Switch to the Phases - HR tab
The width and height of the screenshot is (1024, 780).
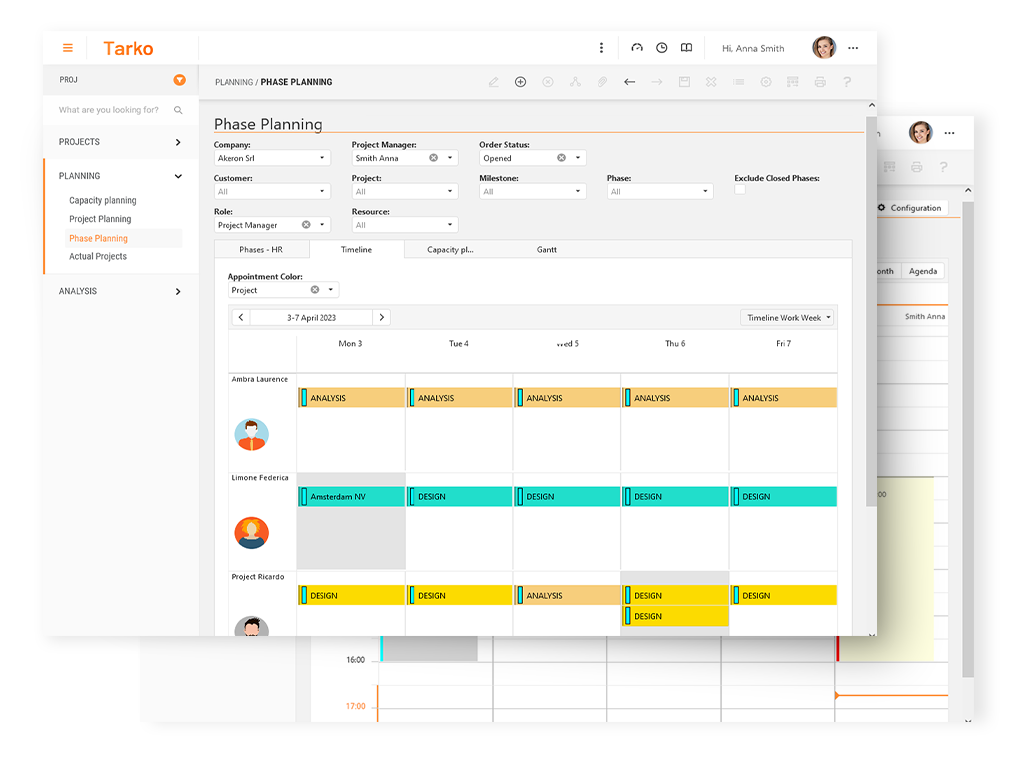point(261,250)
